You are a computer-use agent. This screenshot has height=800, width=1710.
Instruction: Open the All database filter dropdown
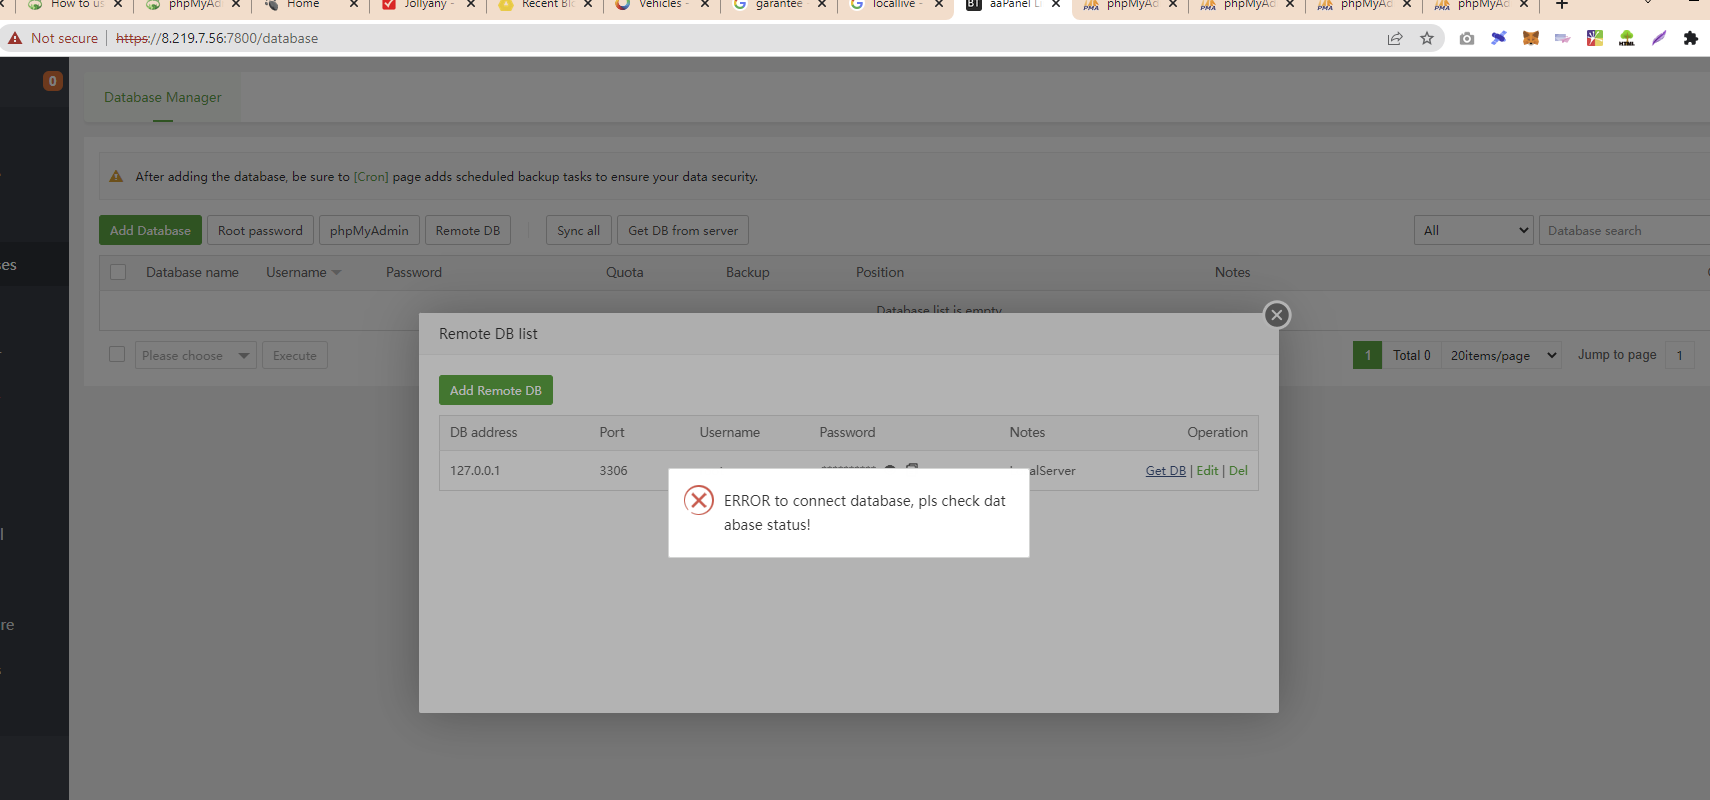point(1474,230)
